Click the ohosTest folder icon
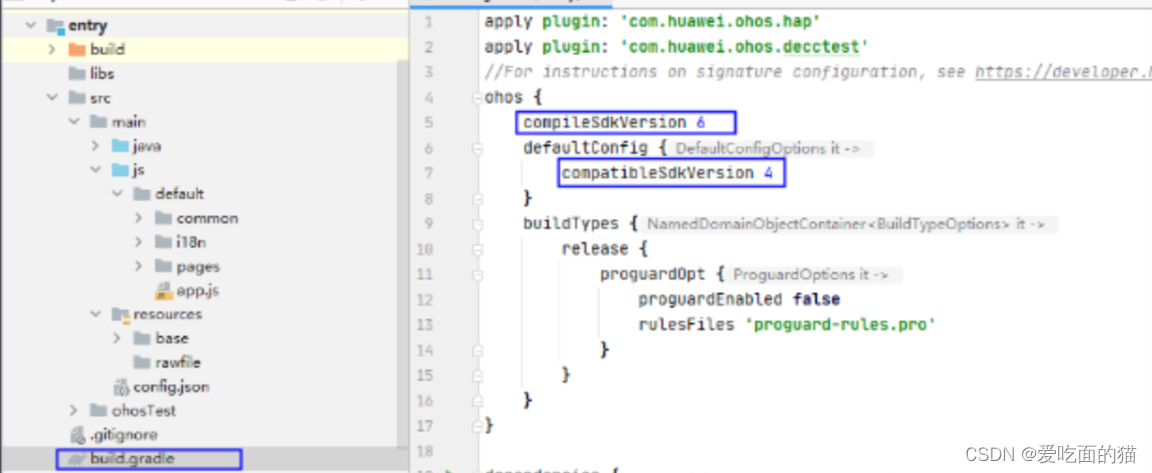 tap(98, 410)
